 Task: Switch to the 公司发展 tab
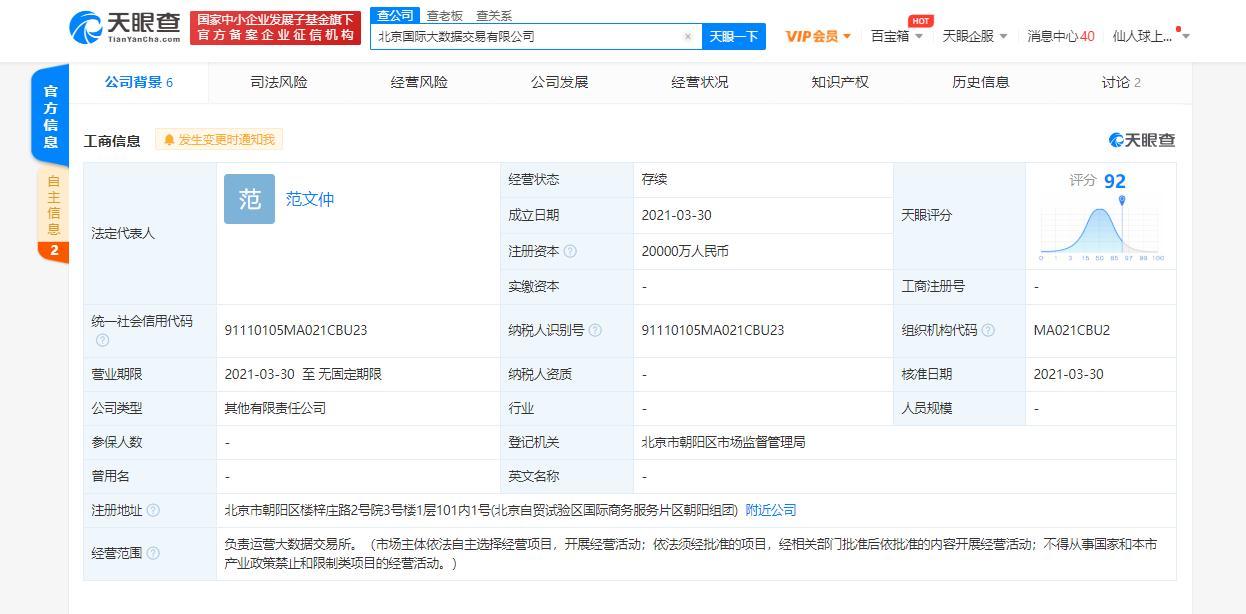click(x=559, y=82)
